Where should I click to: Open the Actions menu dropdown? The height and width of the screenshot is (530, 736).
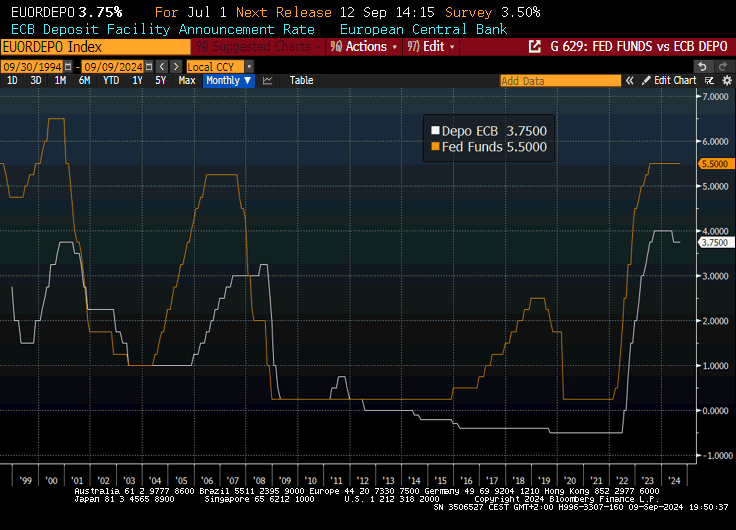coord(363,46)
